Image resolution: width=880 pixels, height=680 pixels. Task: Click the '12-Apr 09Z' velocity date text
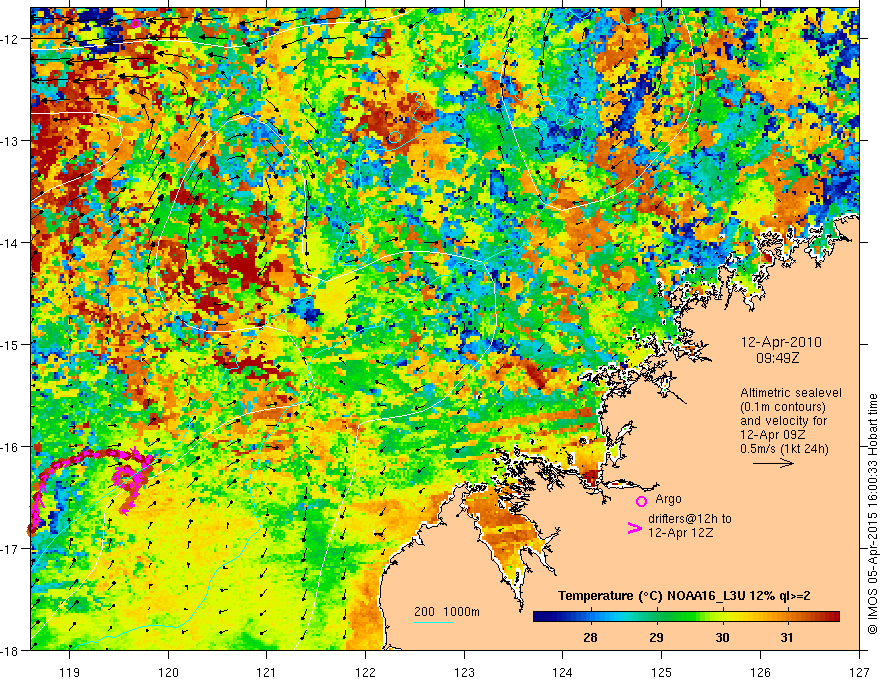[771, 434]
